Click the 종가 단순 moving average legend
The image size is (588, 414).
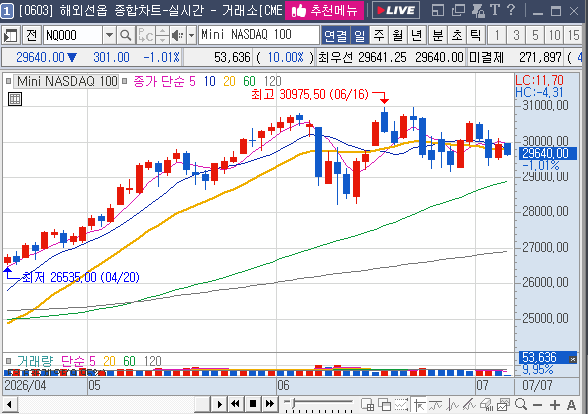point(159,81)
